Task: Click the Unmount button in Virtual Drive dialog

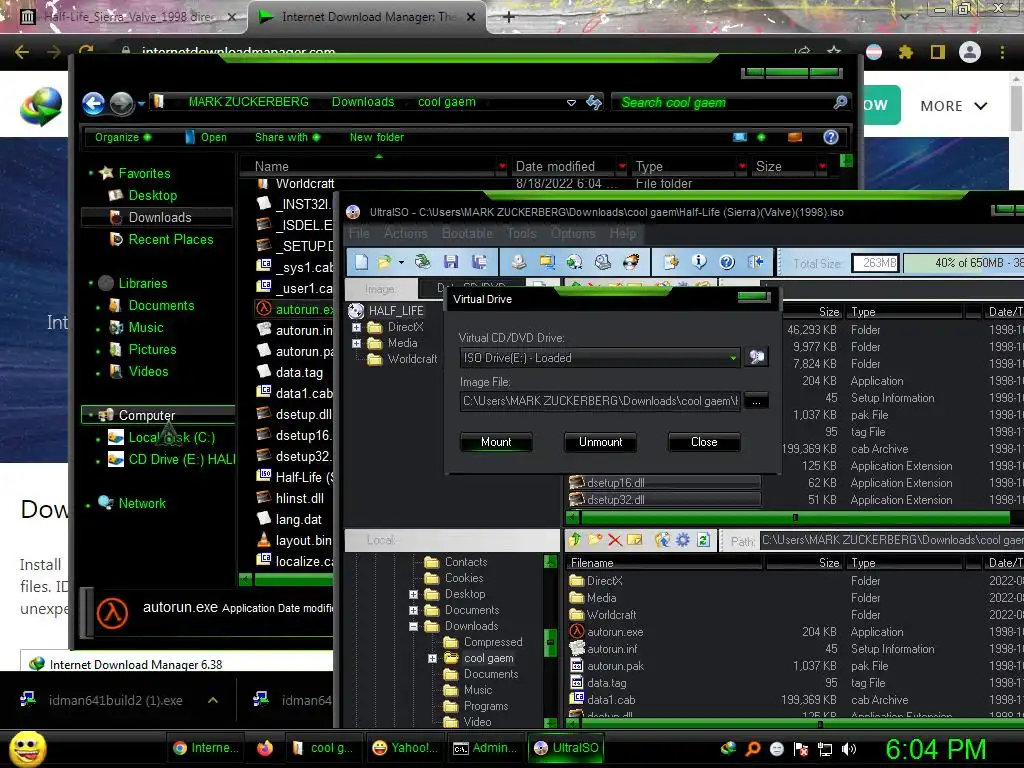Action: click(x=600, y=442)
